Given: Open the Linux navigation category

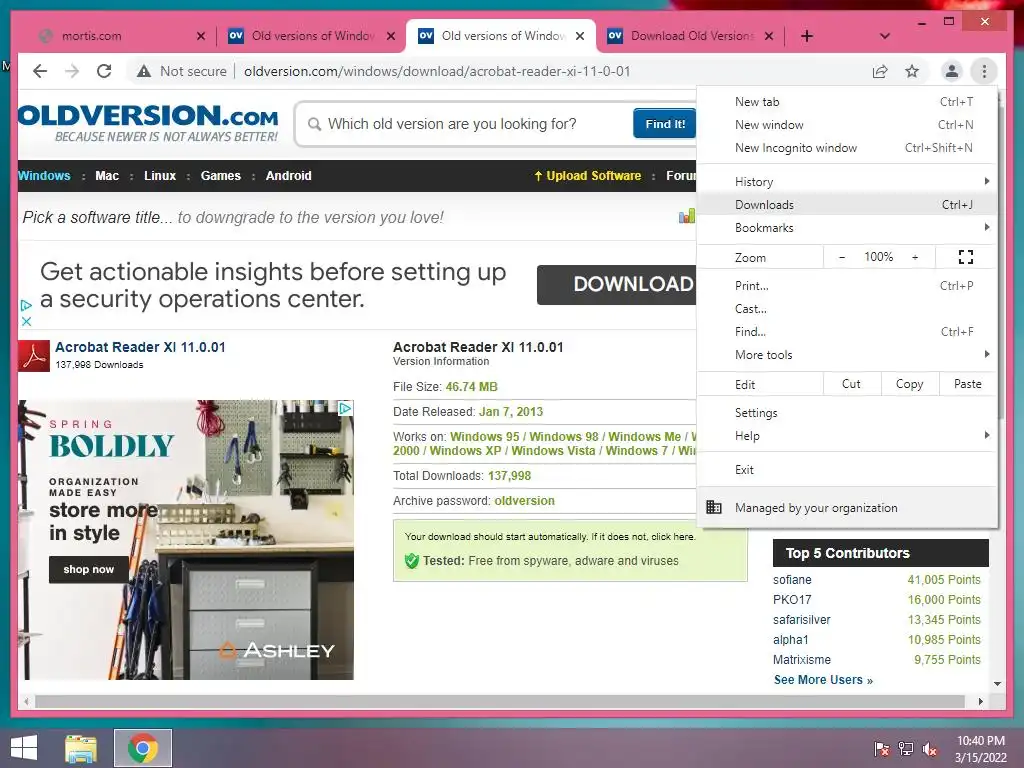Looking at the screenshot, I should 160,176.
